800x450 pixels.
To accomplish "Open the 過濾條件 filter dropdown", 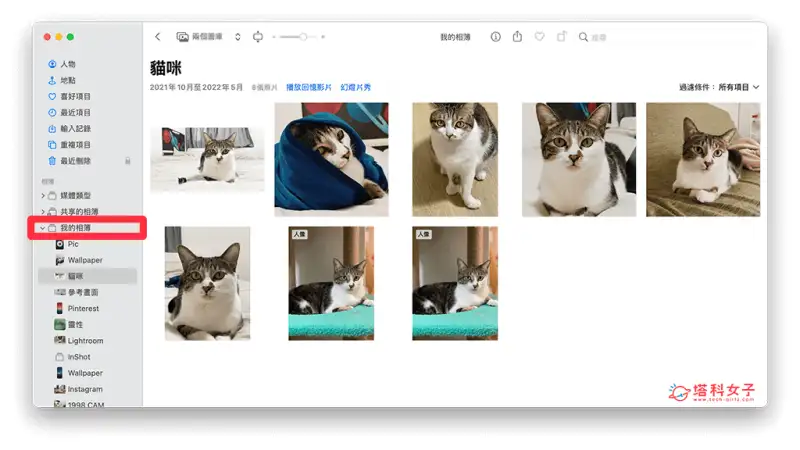I will [719, 87].
